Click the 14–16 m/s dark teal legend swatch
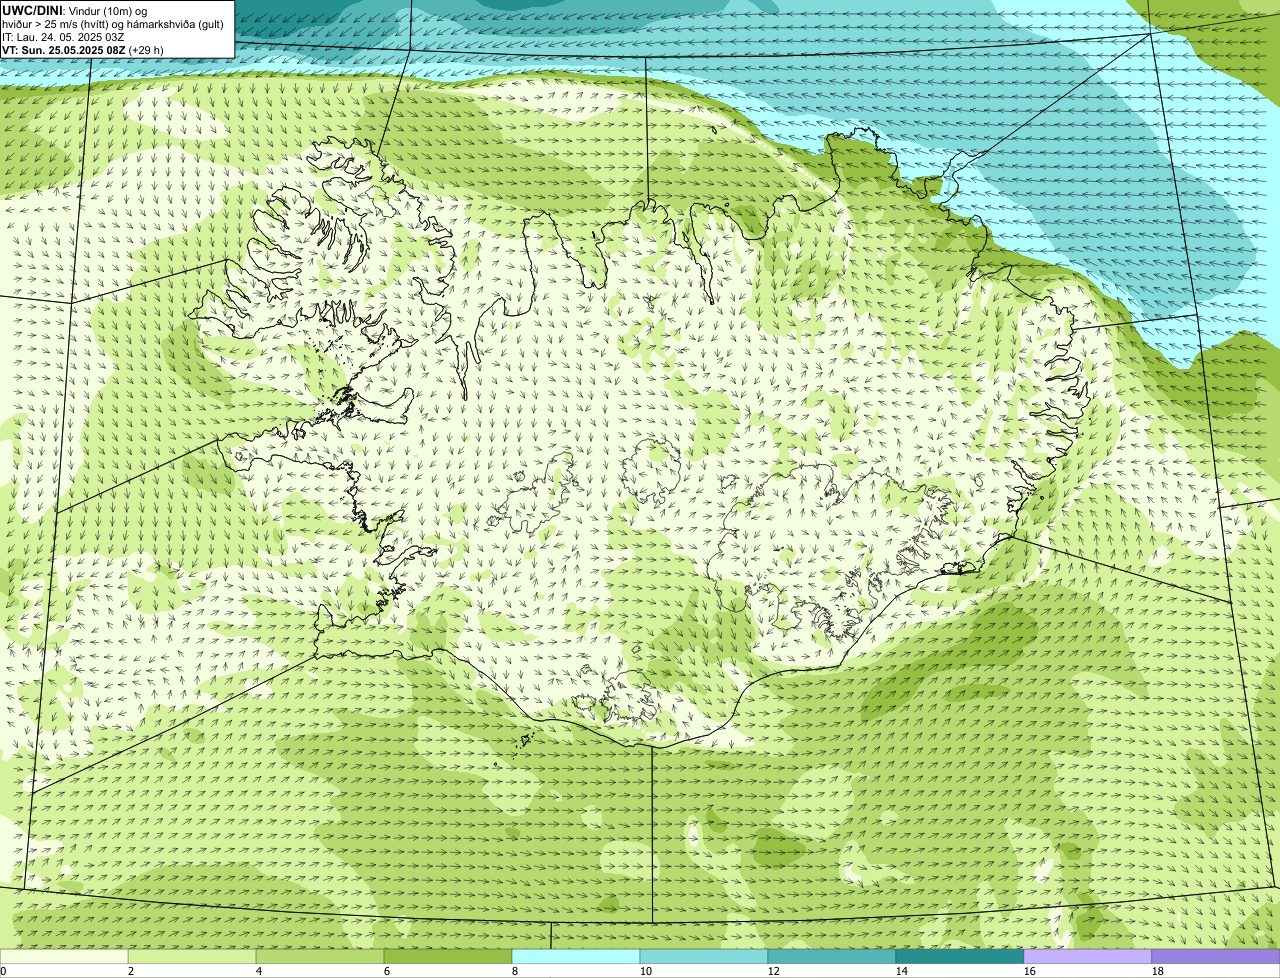The image size is (1280, 978). coord(960,956)
